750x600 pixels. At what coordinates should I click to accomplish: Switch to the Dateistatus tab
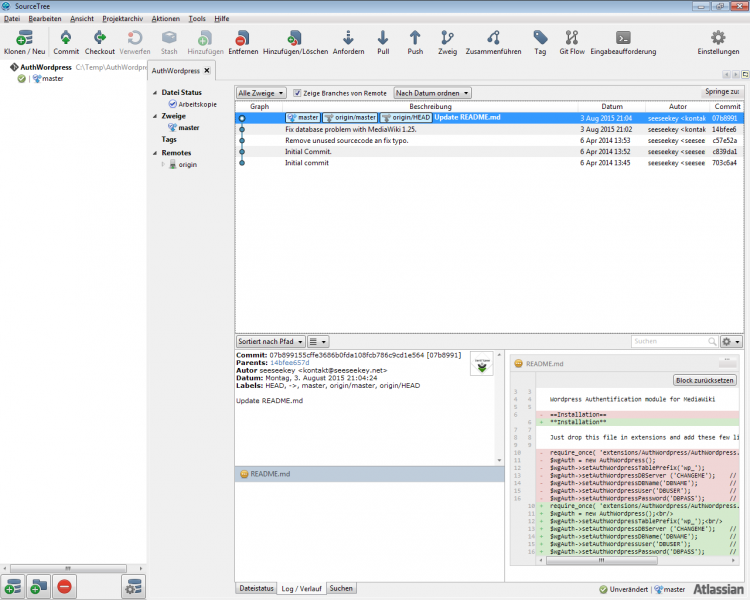click(256, 589)
